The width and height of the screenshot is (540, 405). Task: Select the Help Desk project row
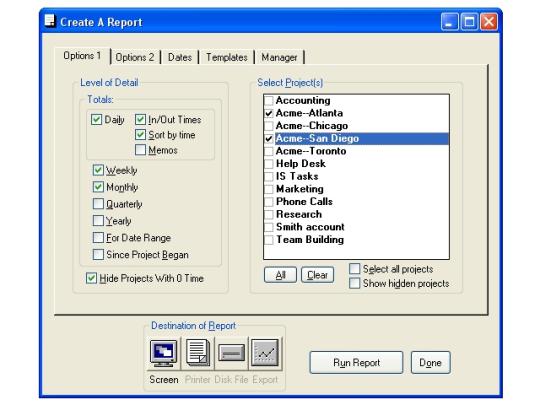point(356,164)
